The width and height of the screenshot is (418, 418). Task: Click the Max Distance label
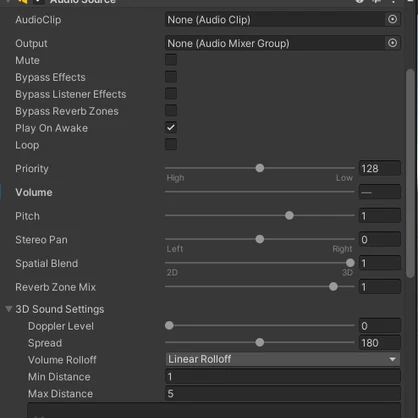pyautogui.click(x=60, y=394)
